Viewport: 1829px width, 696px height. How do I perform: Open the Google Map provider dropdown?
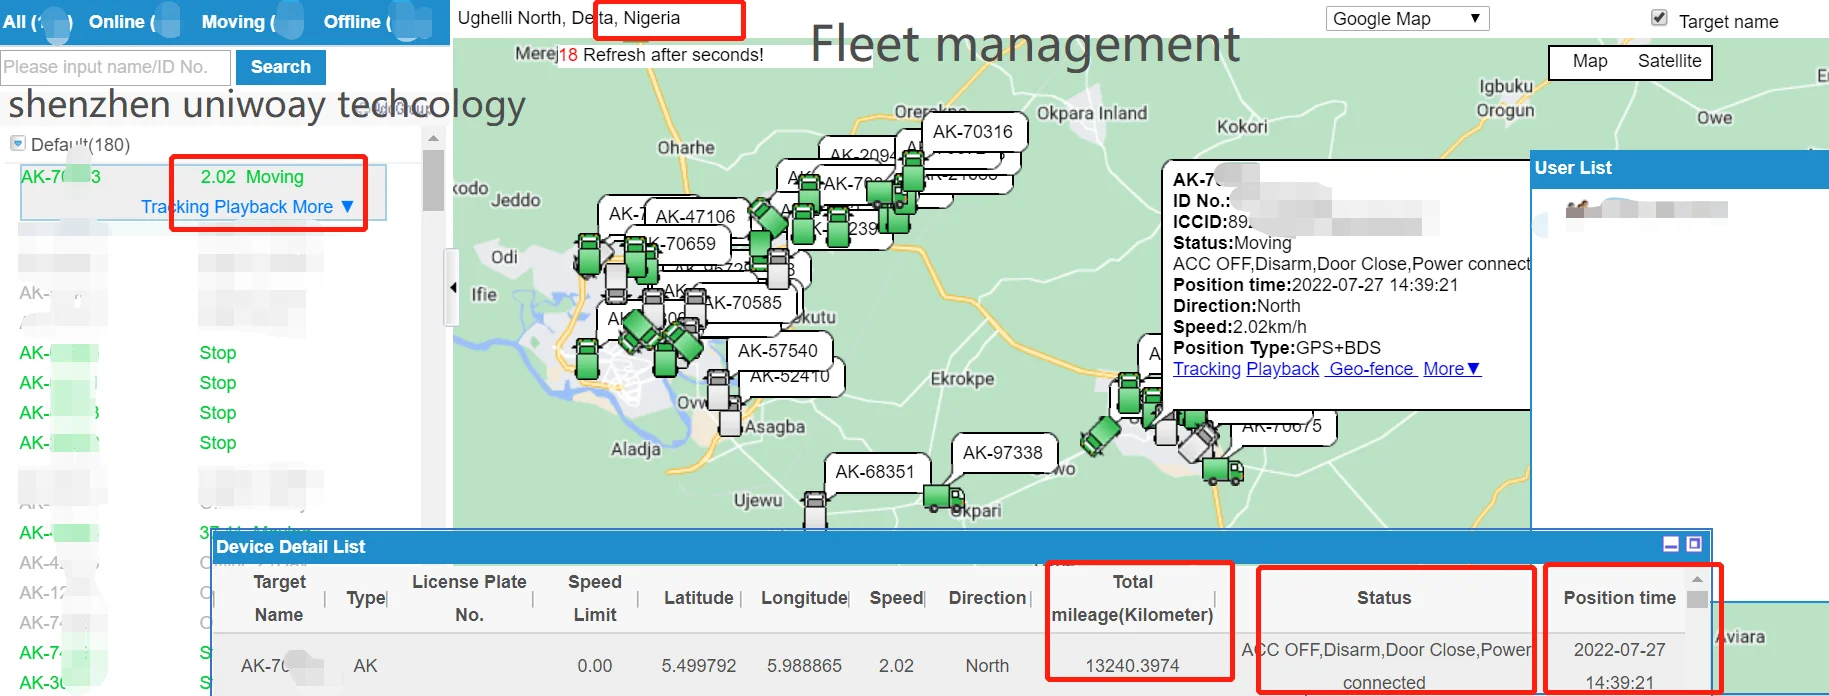(x=1406, y=19)
